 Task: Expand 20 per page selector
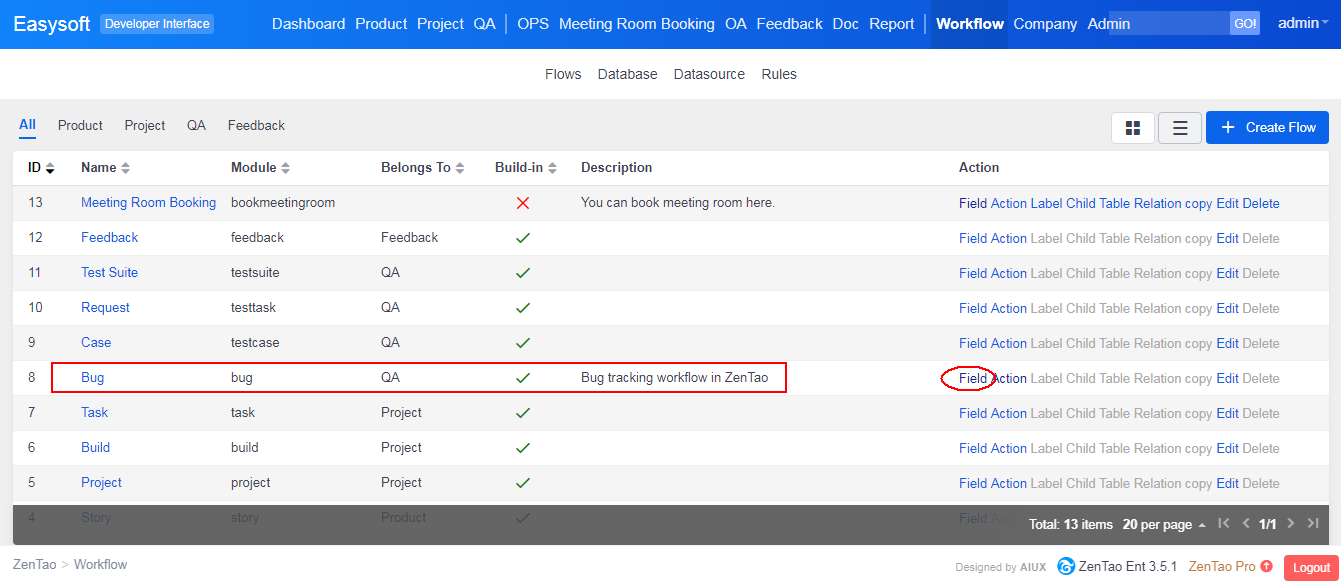pos(1163,525)
